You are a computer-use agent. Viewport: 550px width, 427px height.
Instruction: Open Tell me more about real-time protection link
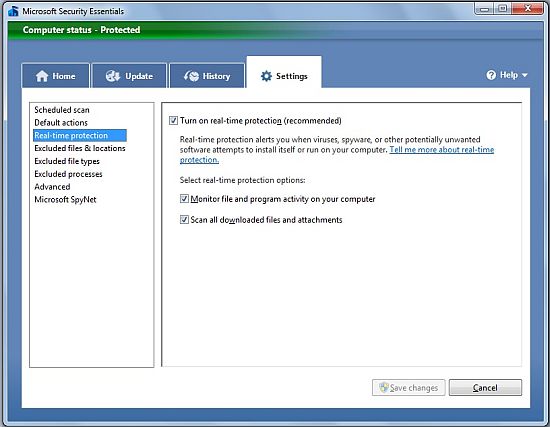442,149
